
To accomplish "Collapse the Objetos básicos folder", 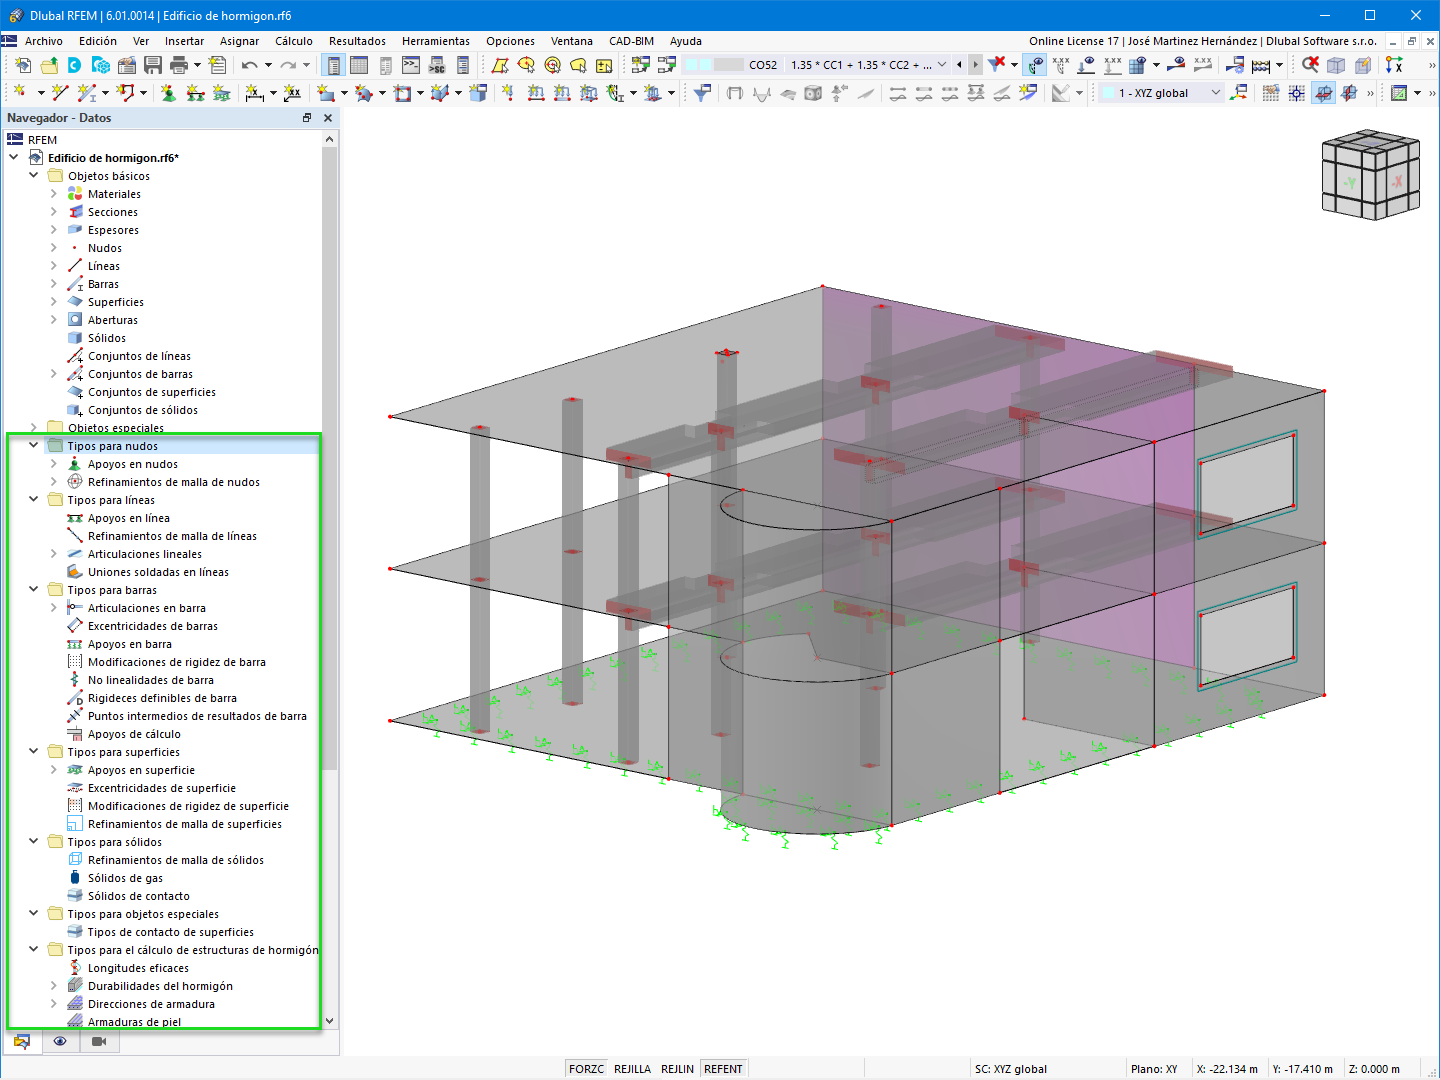I will pos(34,176).
